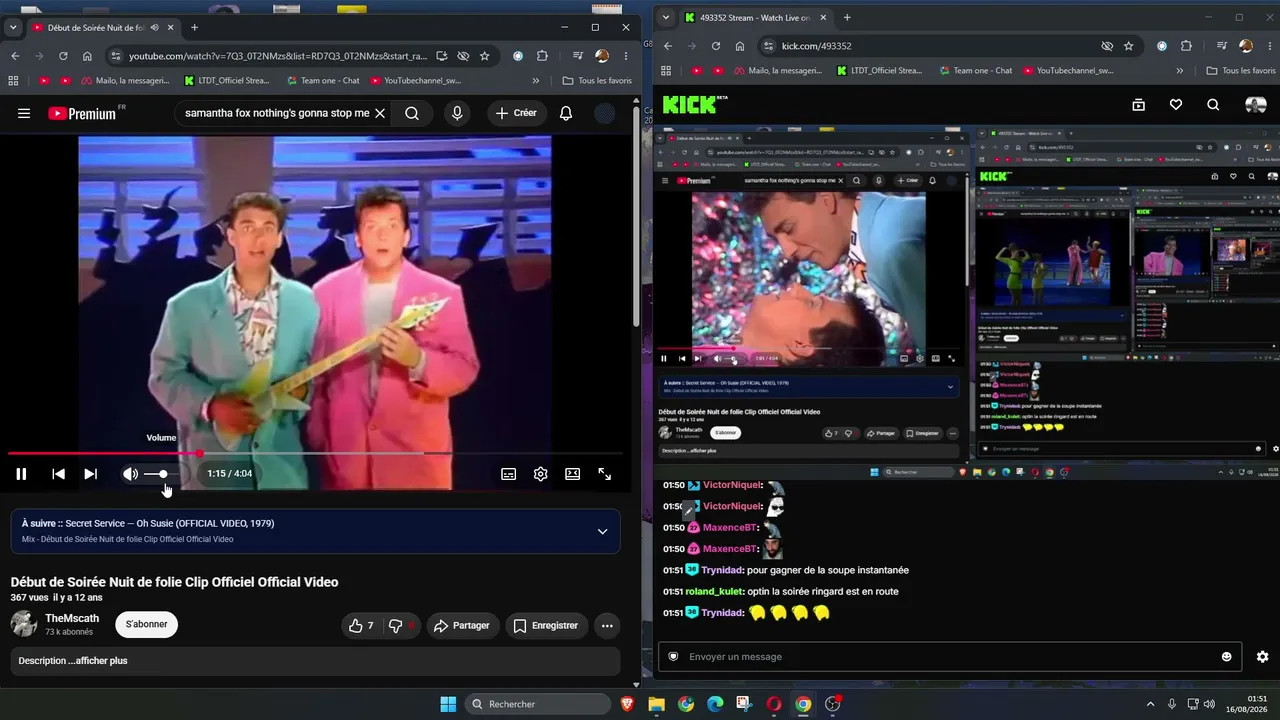Screen dimensions: 1280x720
Task: Start YouTube voice search with microphone
Action: (x=457, y=113)
